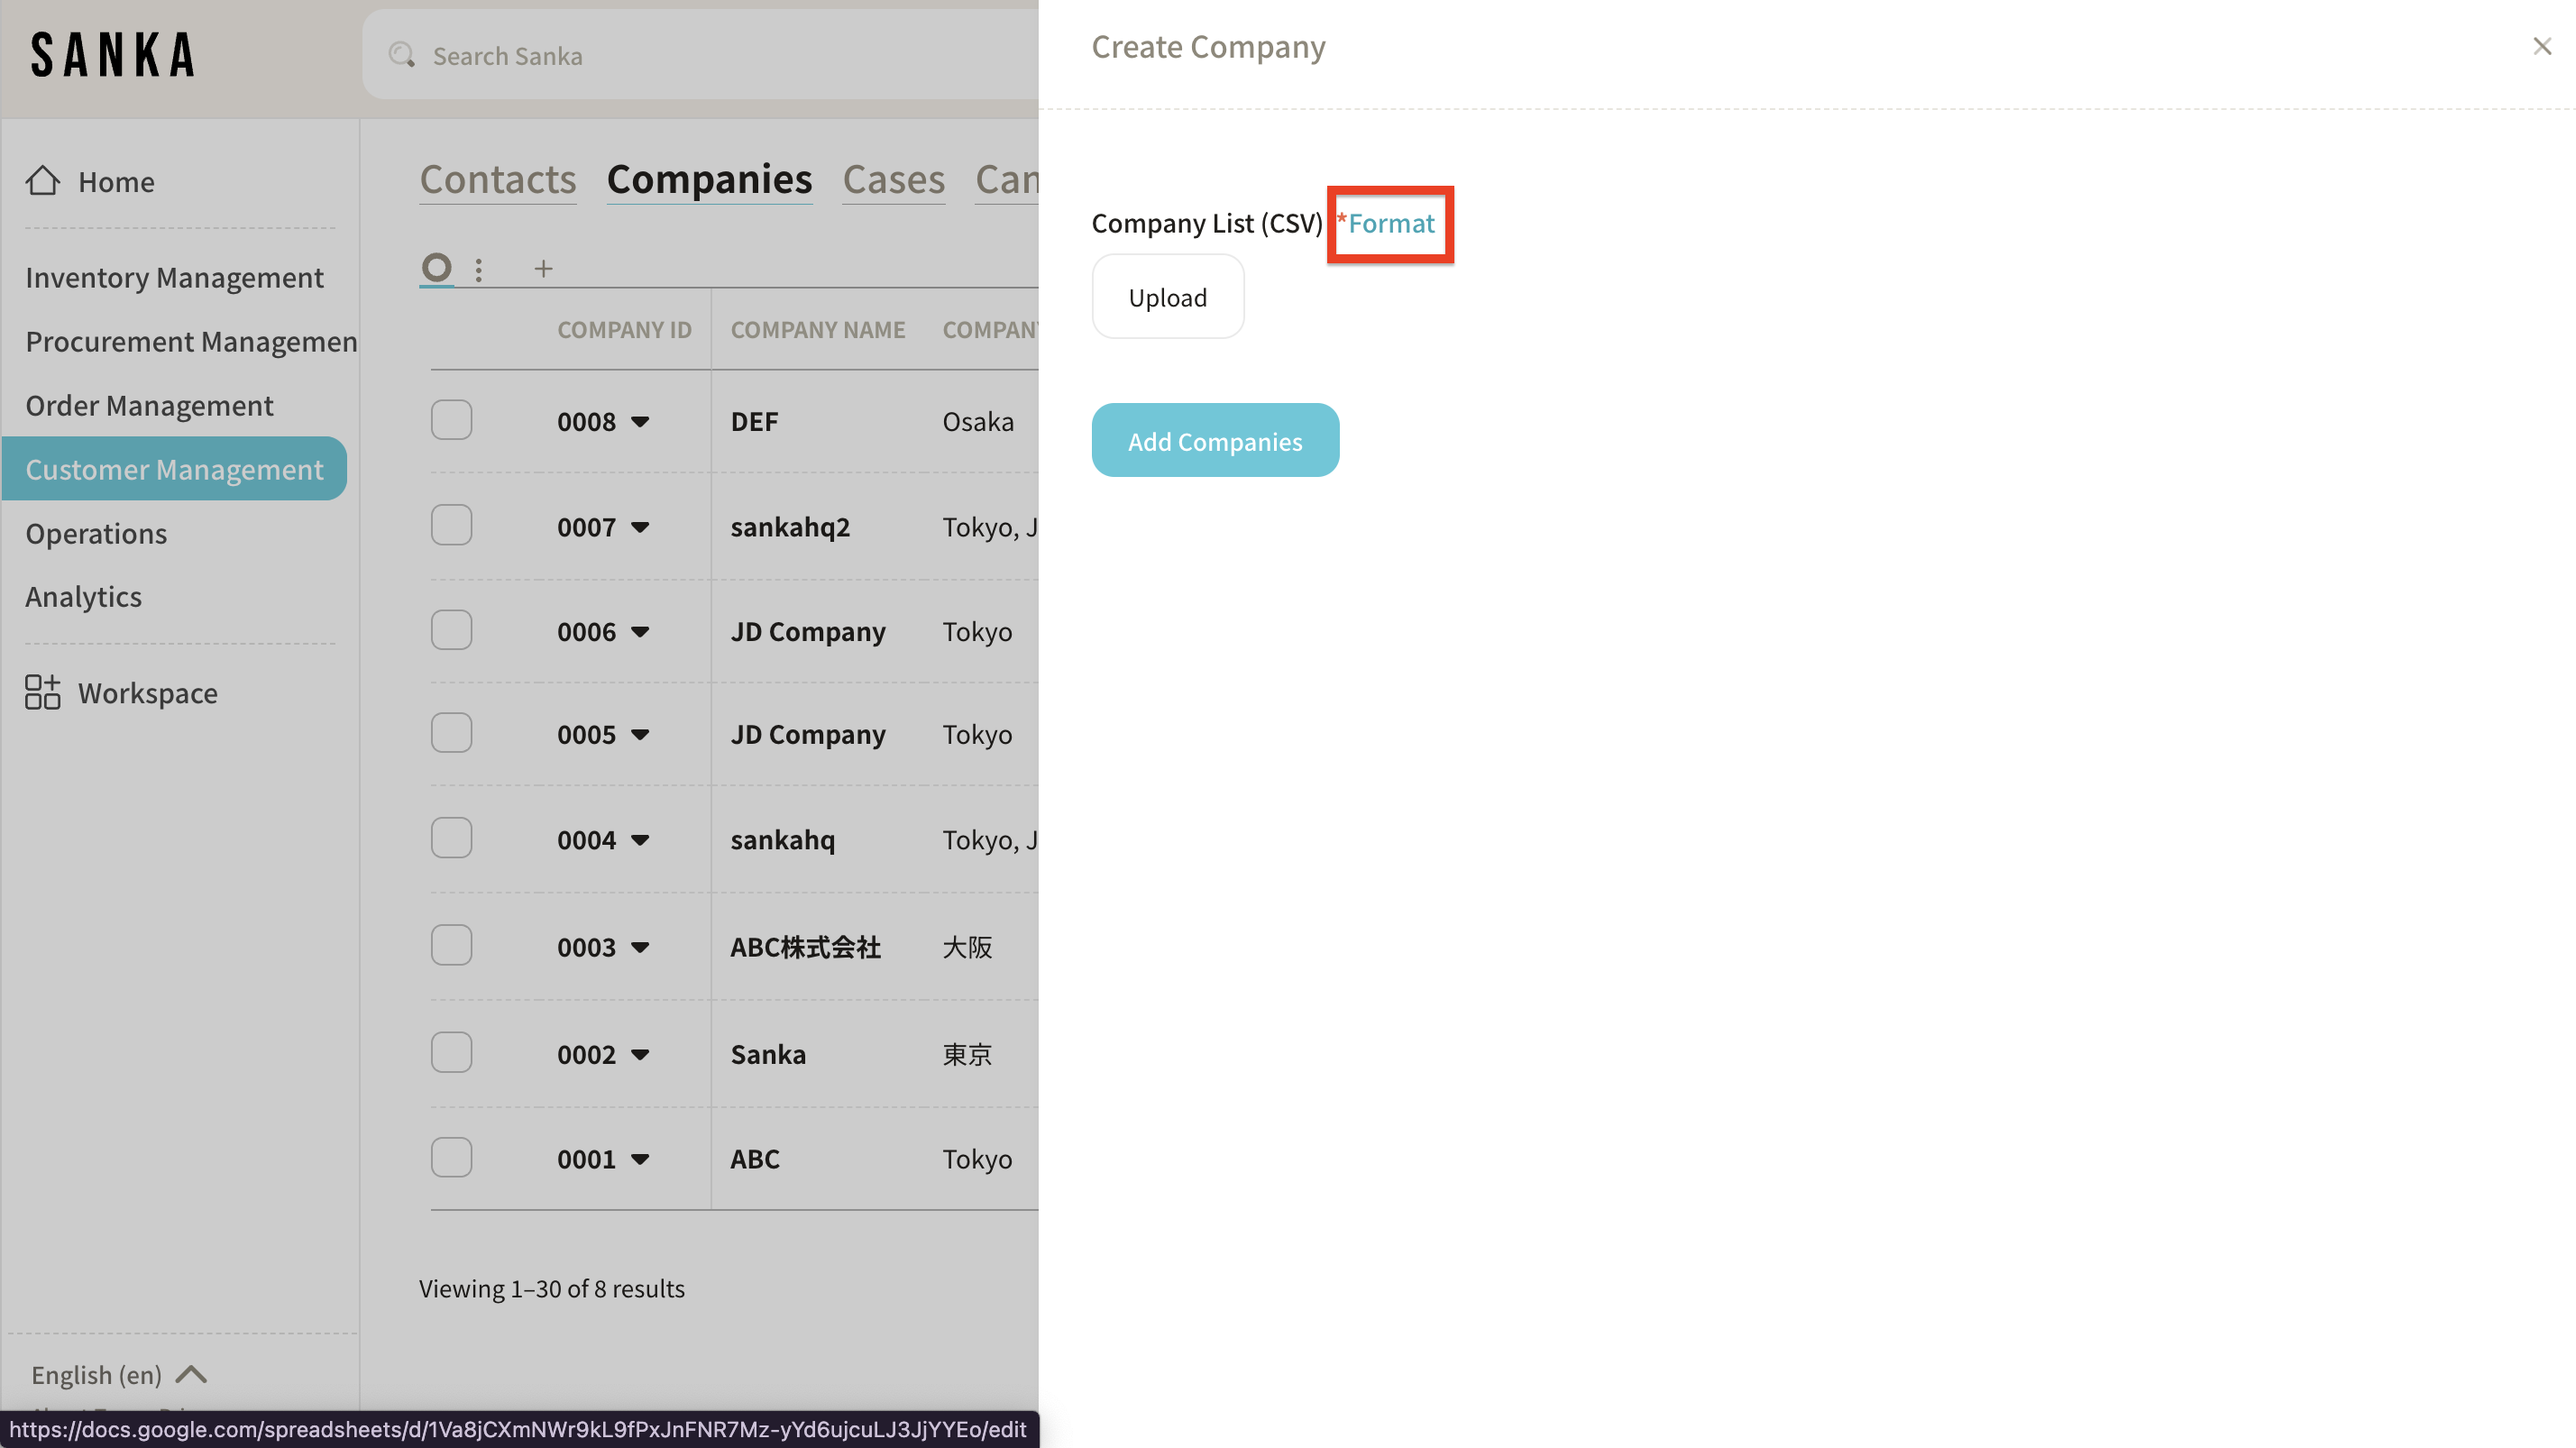Click the Upload CSV button

pyautogui.click(x=1167, y=297)
